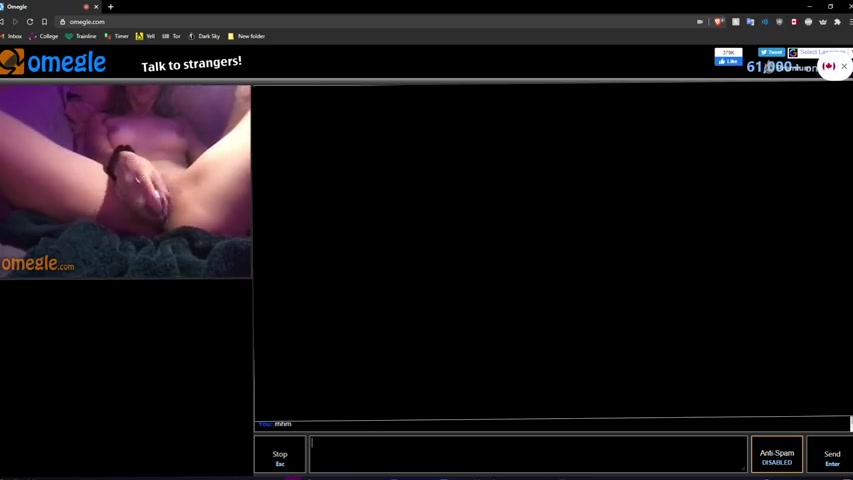The width and height of the screenshot is (853, 480).
Task: Open the Timer bookmark
Action: tap(116, 36)
